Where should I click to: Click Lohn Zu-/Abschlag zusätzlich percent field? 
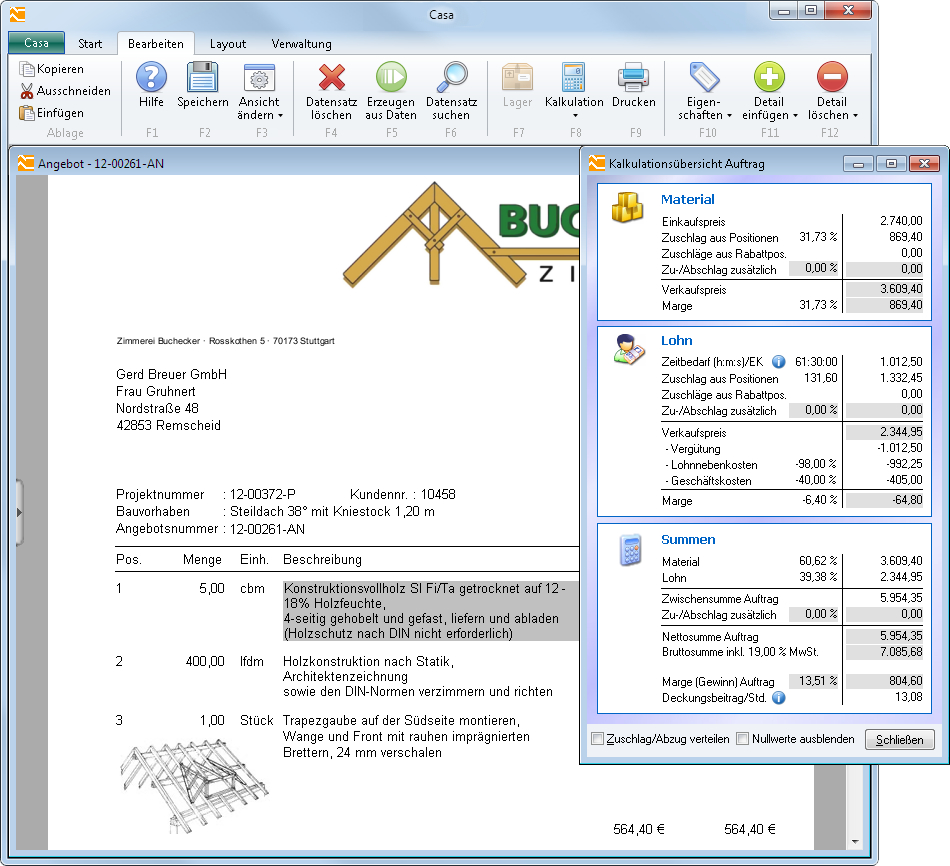pos(815,410)
